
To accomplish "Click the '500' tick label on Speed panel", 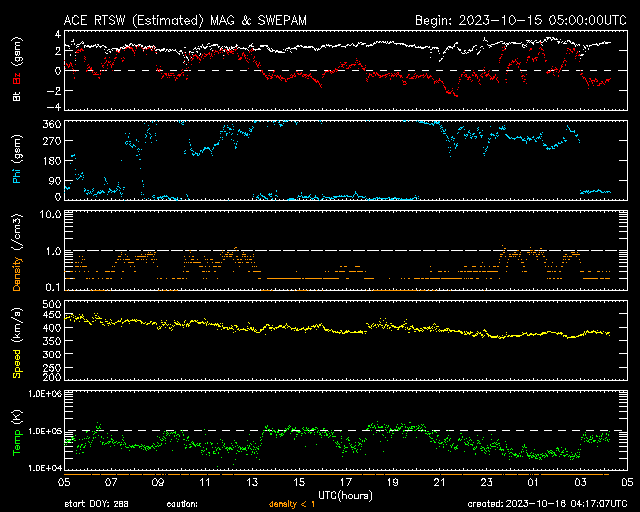I will (x=52, y=304).
